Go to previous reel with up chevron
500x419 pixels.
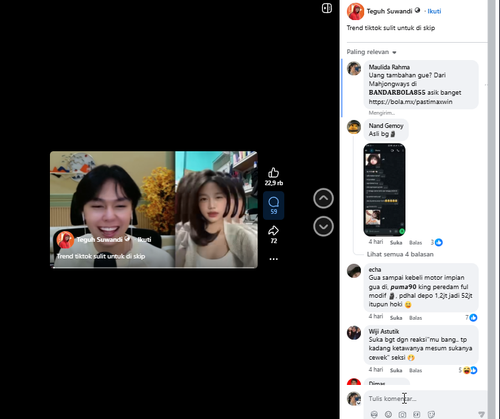[x=323, y=198]
